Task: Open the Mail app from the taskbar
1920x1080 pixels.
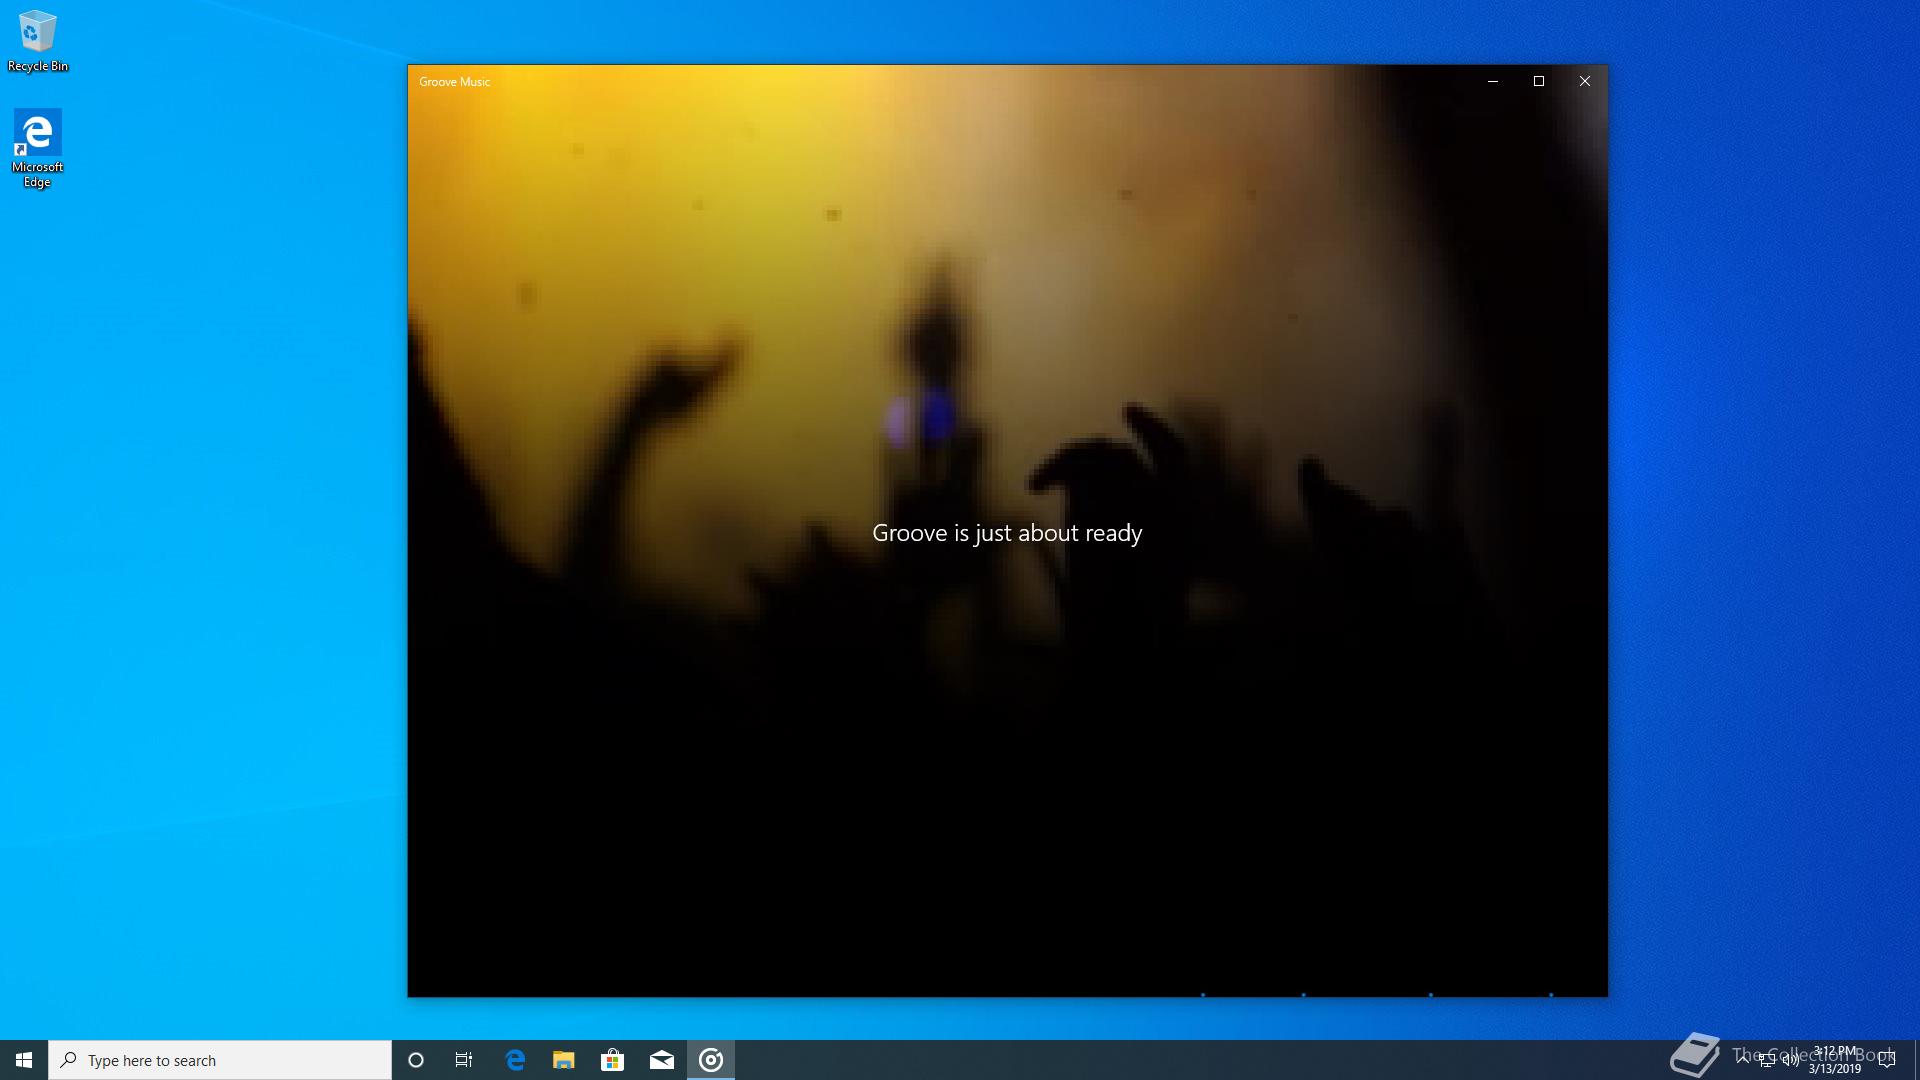Action: (x=661, y=1060)
